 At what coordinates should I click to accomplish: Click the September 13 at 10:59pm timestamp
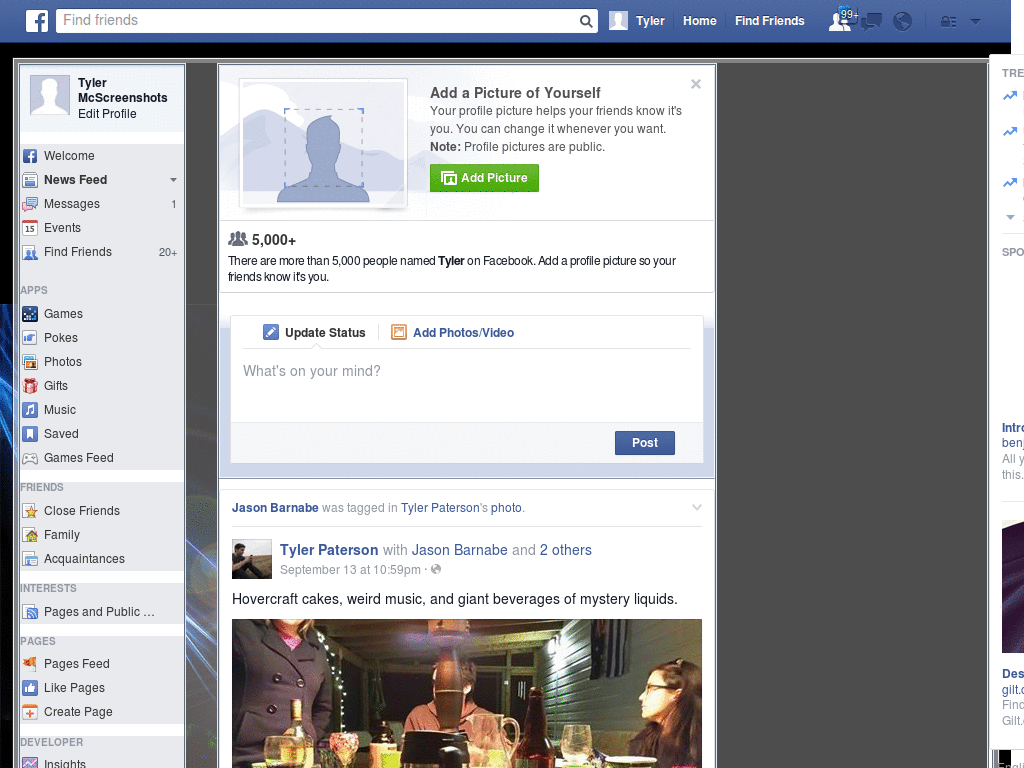click(350, 569)
